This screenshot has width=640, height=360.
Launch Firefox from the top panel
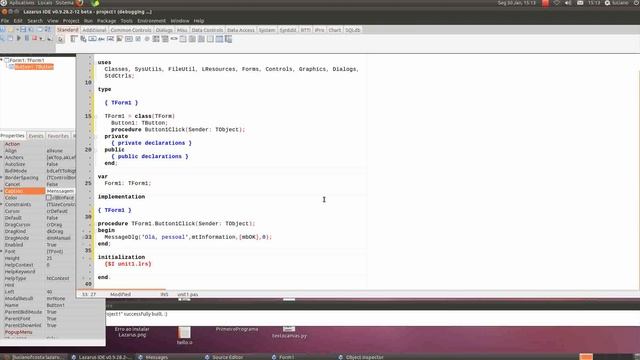[x=79, y=3]
